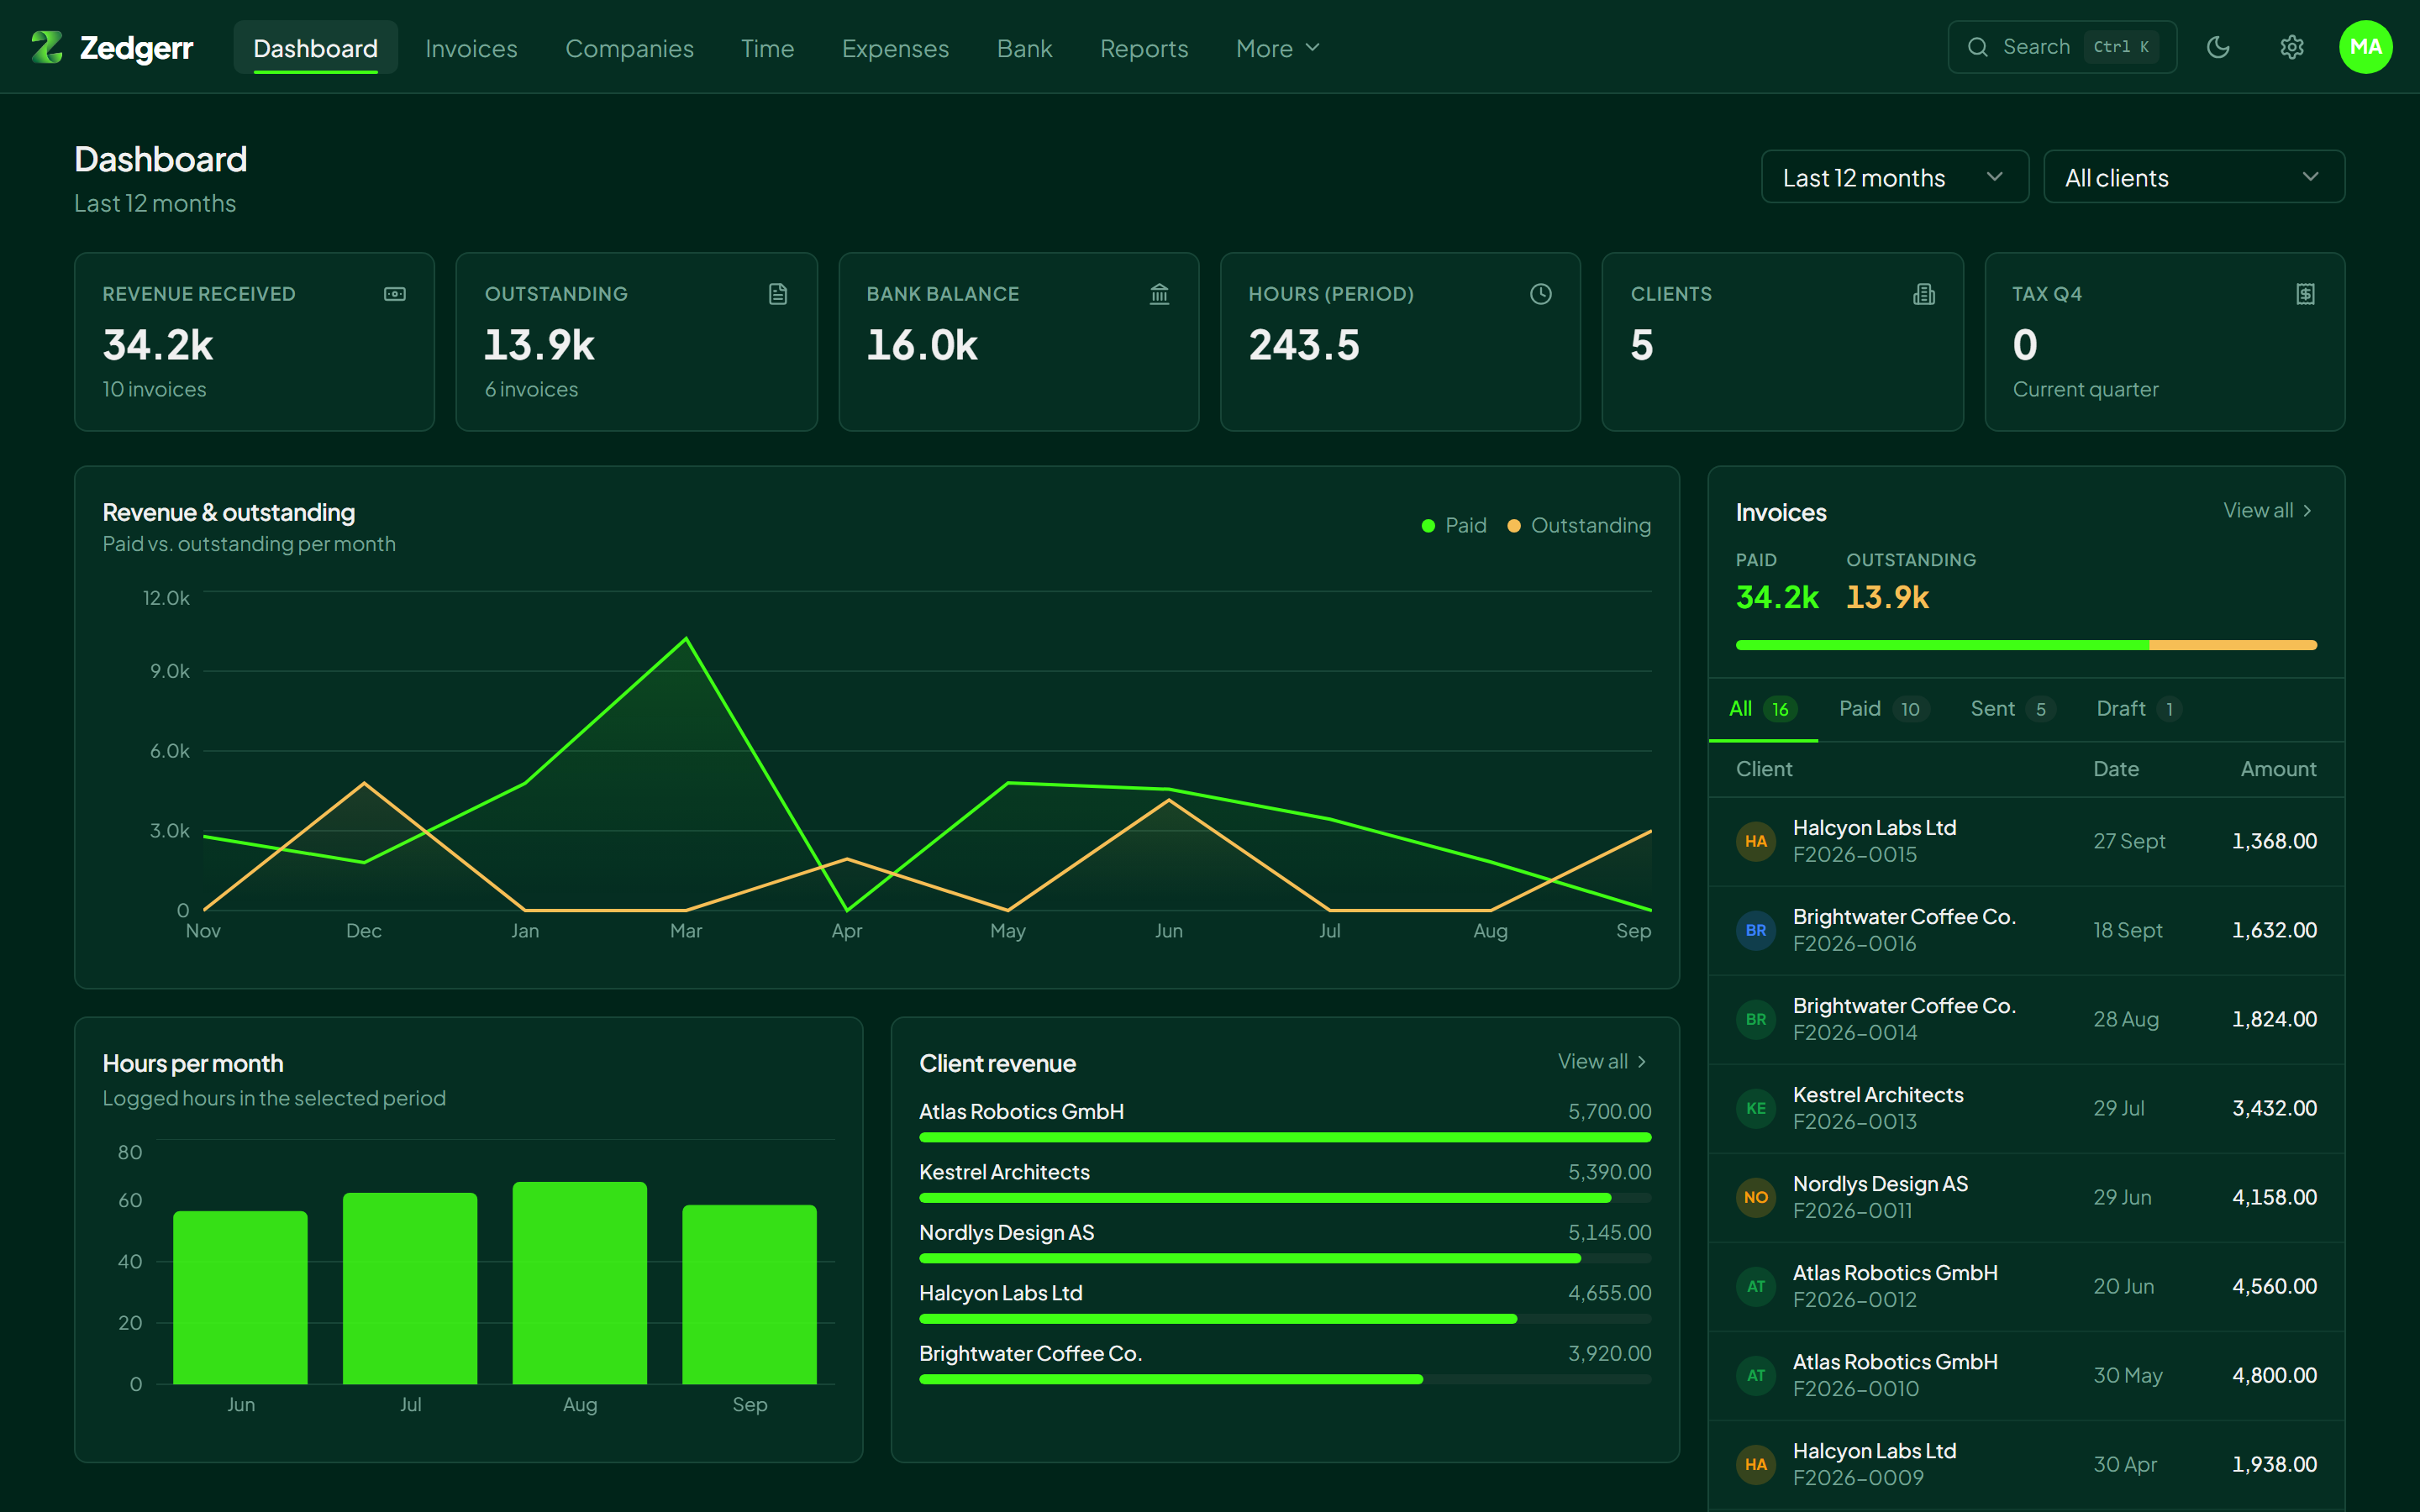This screenshot has width=2420, height=1512.
Task: Click the search magnifier icon
Action: (x=1977, y=47)
